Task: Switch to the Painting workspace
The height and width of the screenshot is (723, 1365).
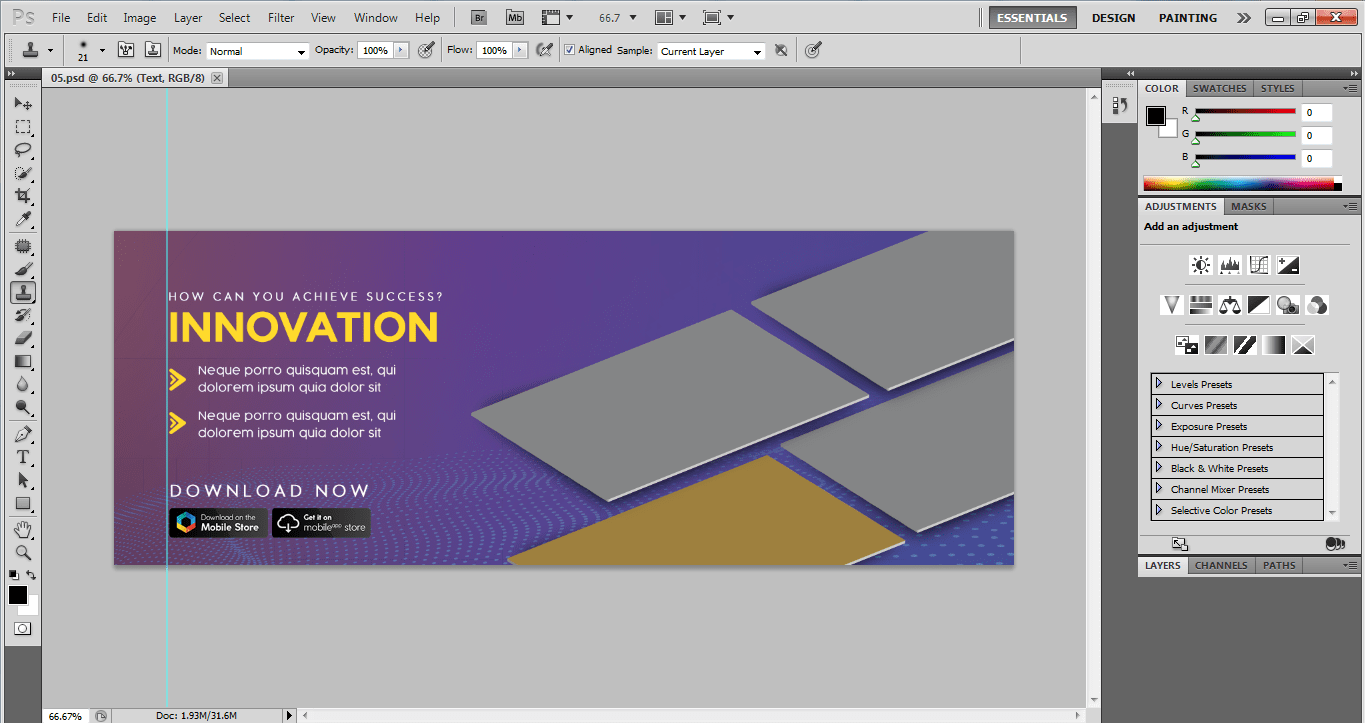Action: point(1187,18)
